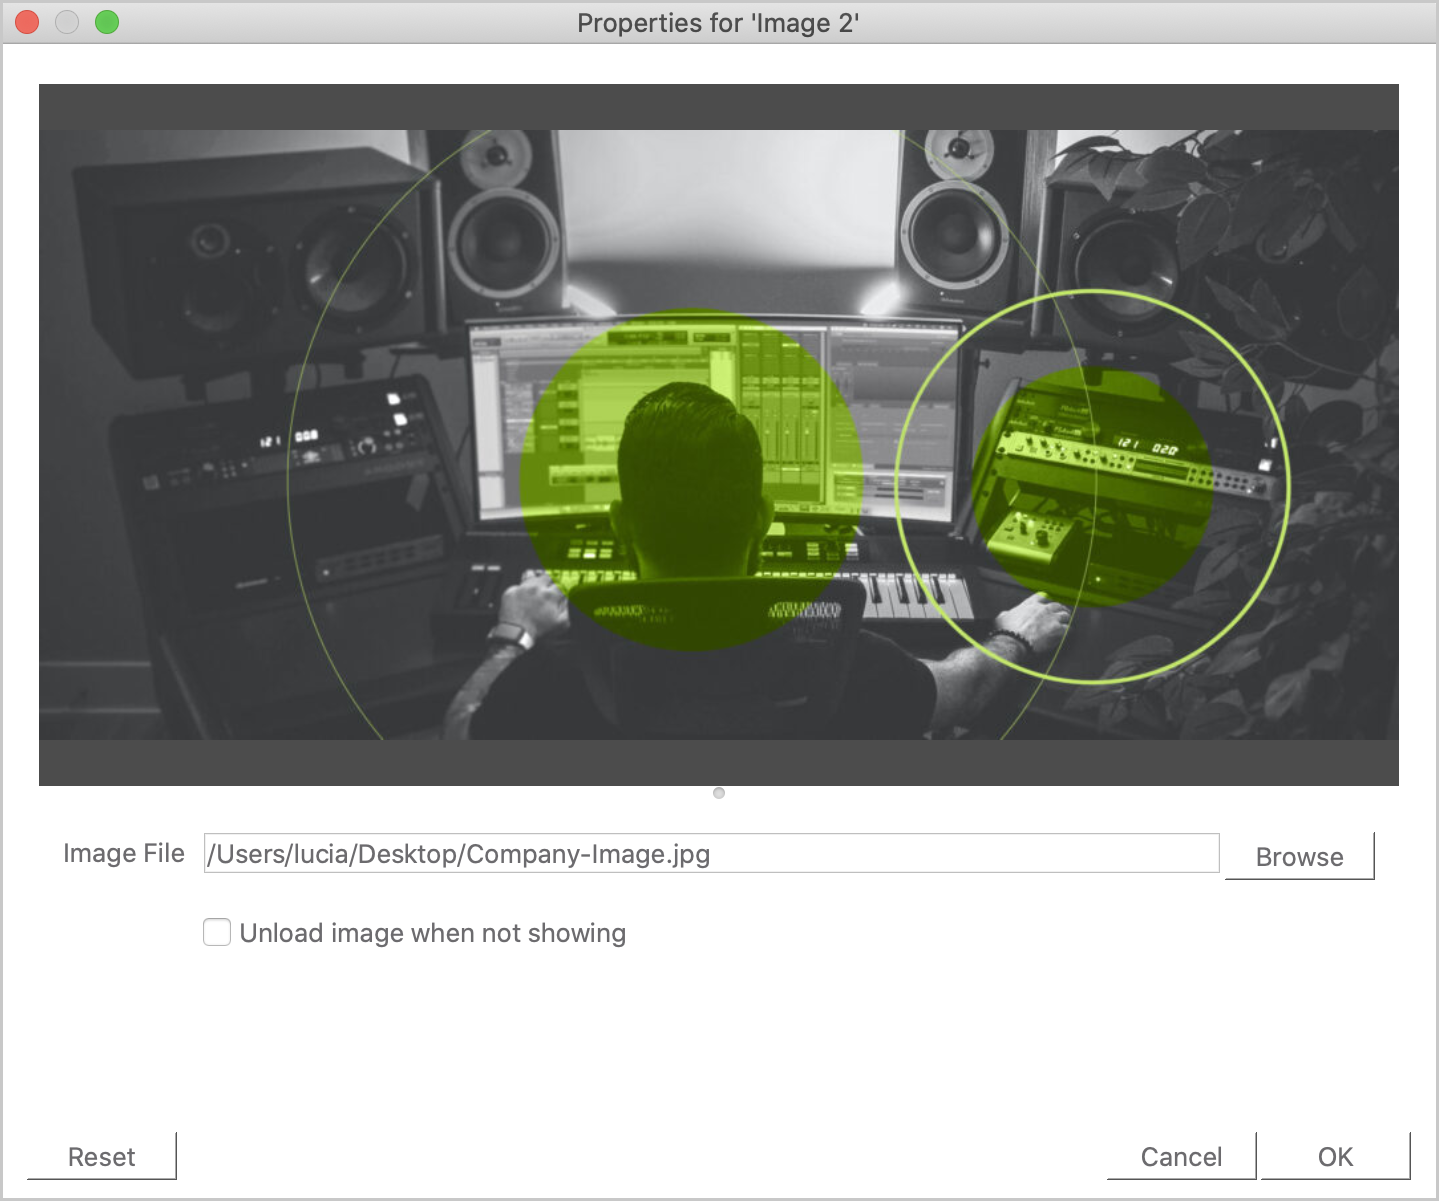Image resolution: width=1439 pixels, height=1201 pixels.
Task: Click the dark bar above the preview image
Action: coord(718,107)
